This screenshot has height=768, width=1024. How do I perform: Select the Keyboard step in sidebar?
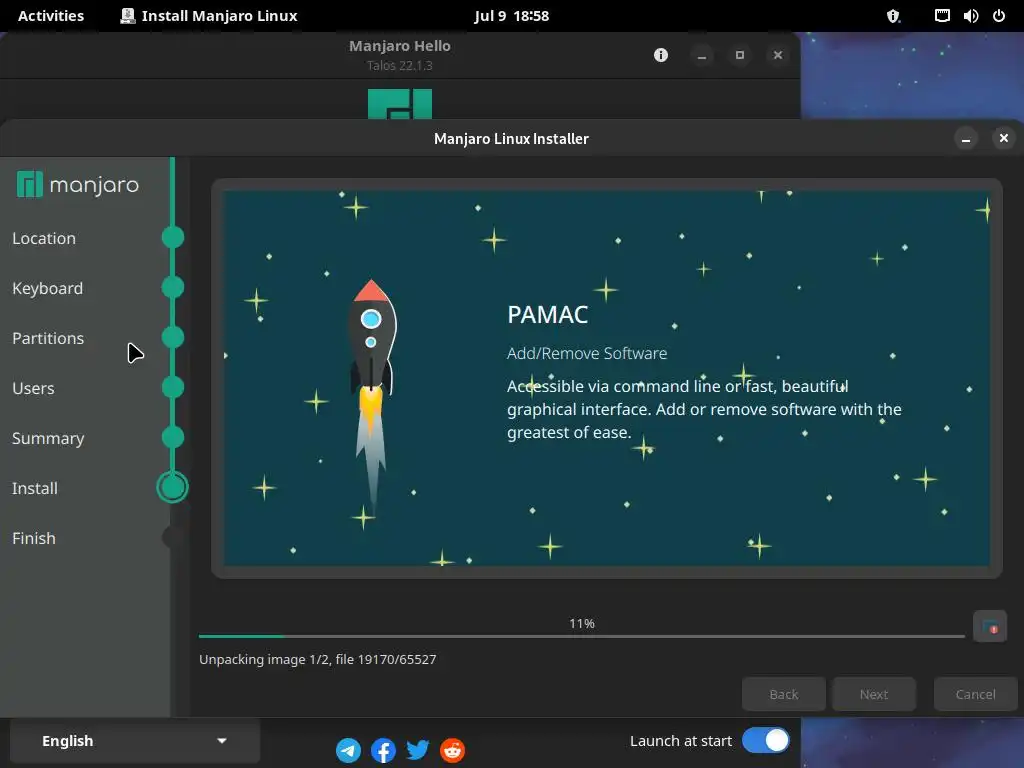pos(48,288)
